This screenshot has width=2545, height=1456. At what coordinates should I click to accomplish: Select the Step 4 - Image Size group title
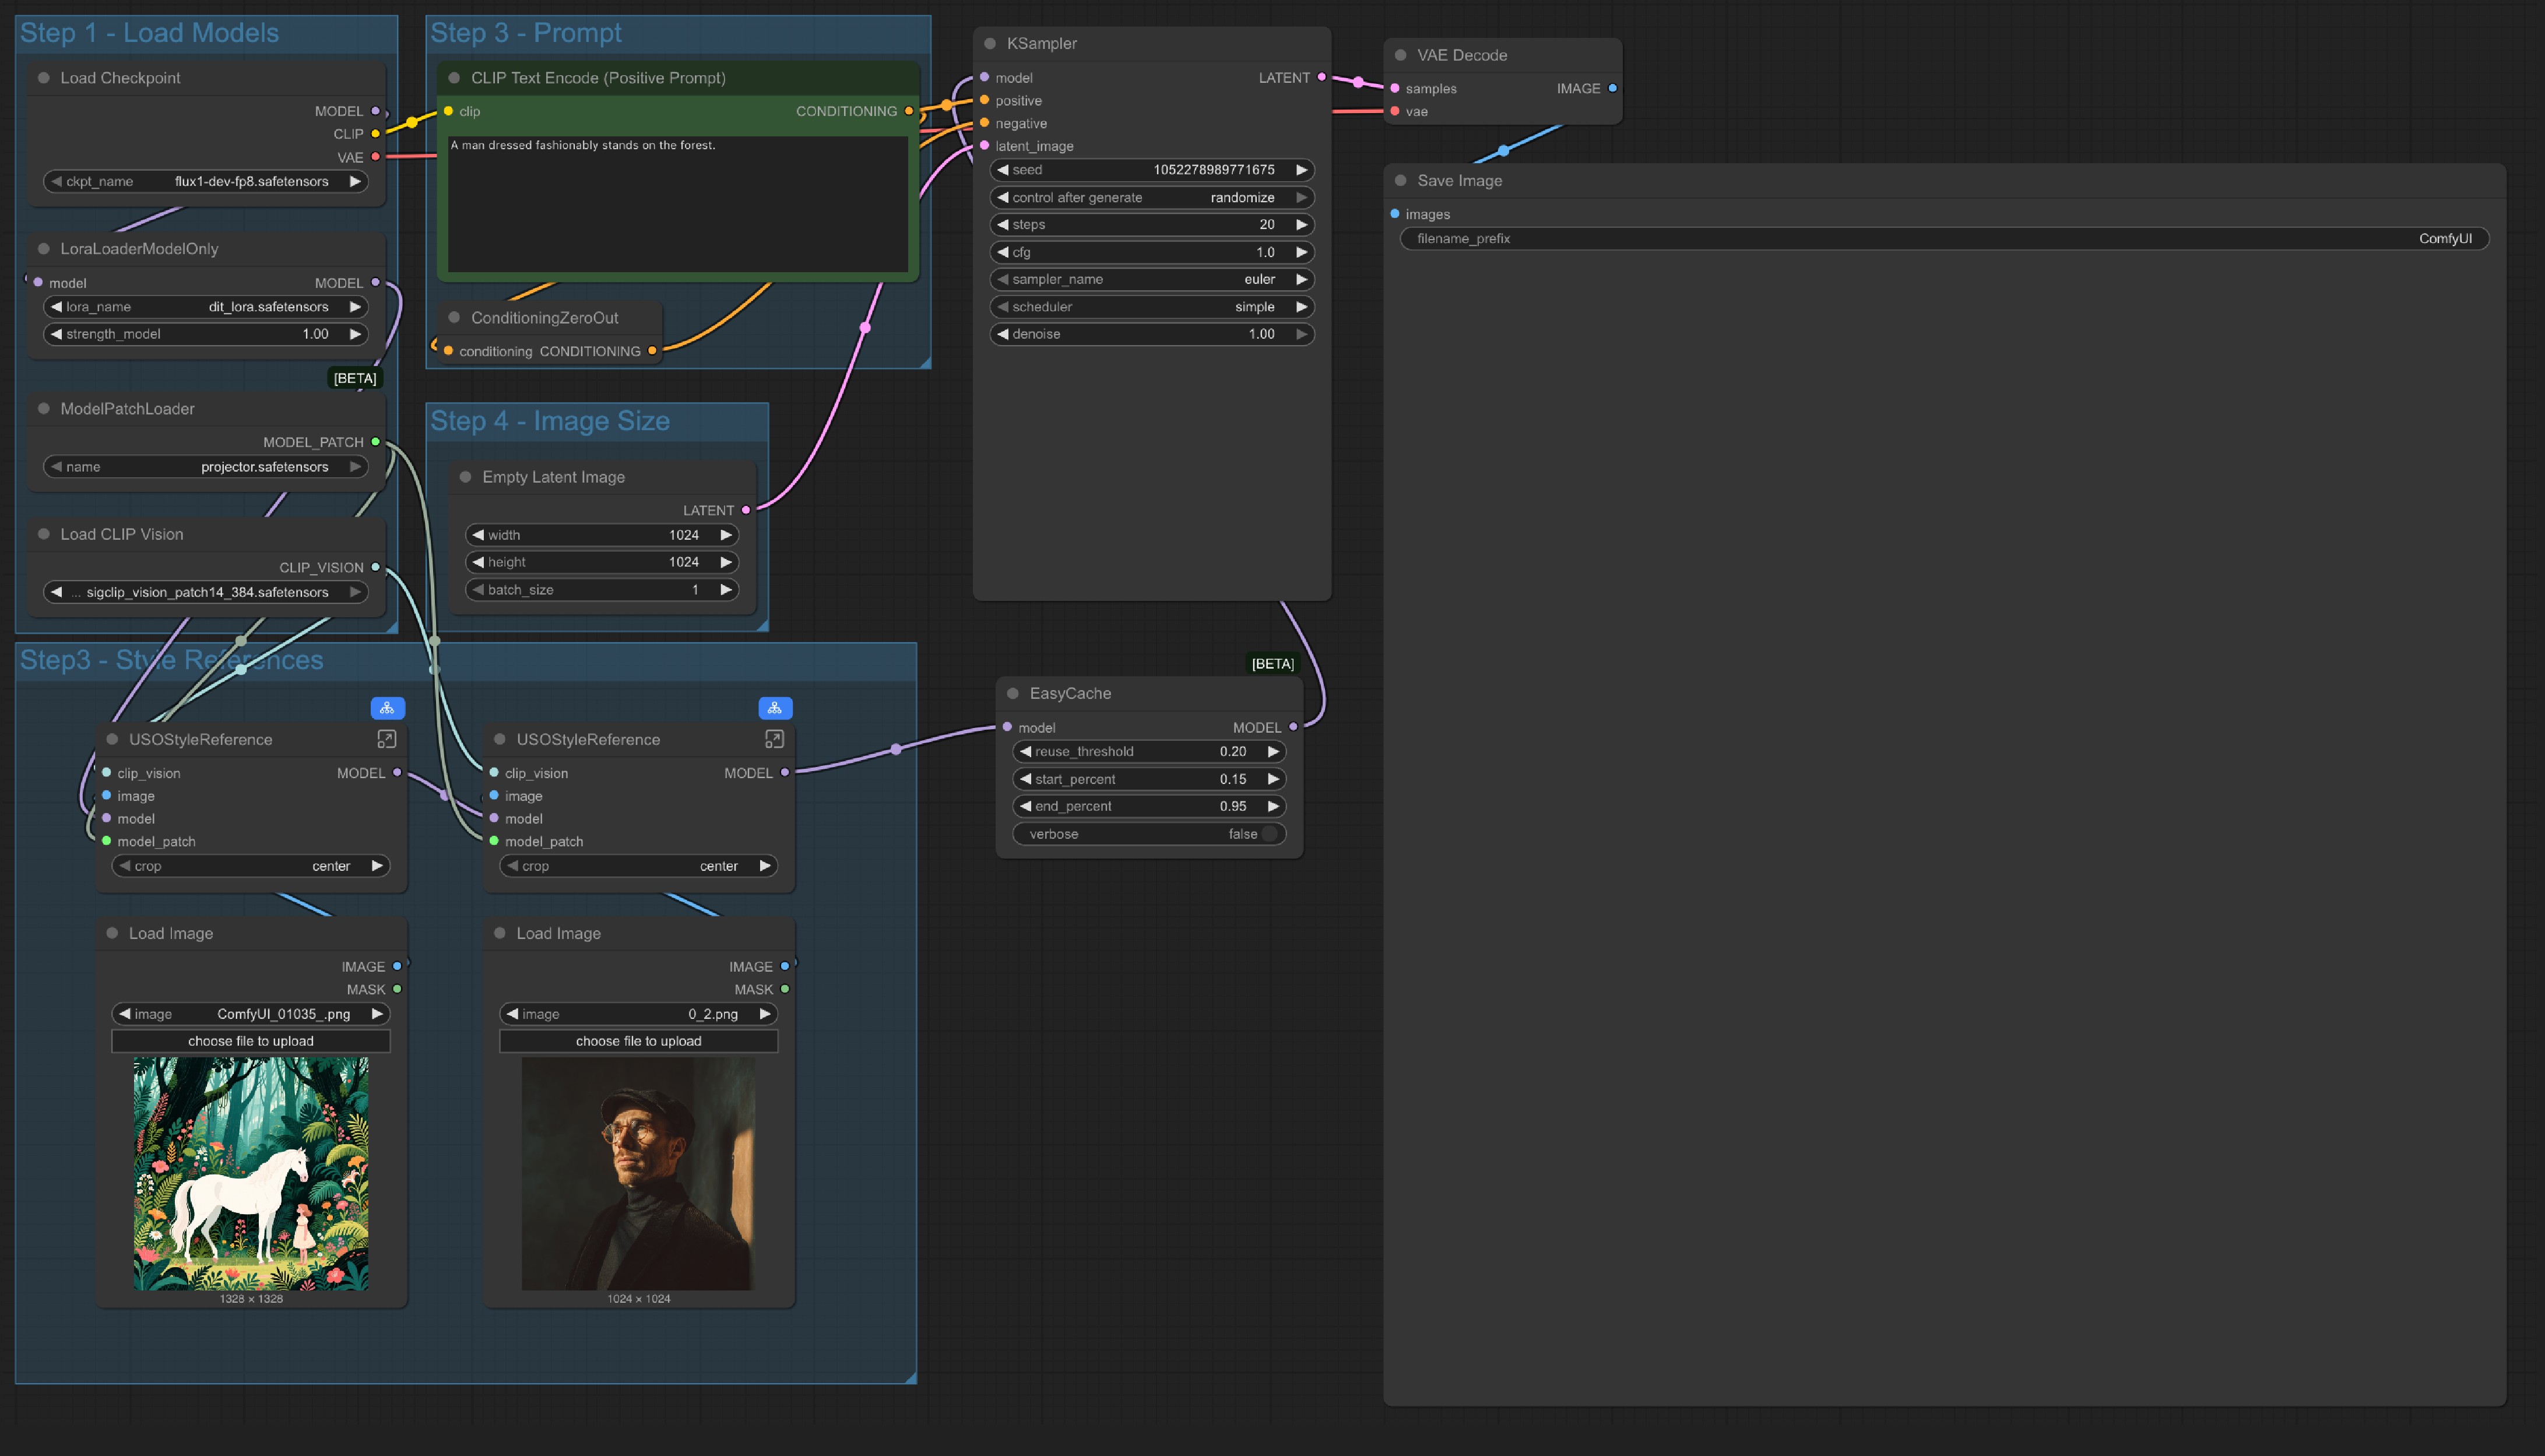(550, 421)
